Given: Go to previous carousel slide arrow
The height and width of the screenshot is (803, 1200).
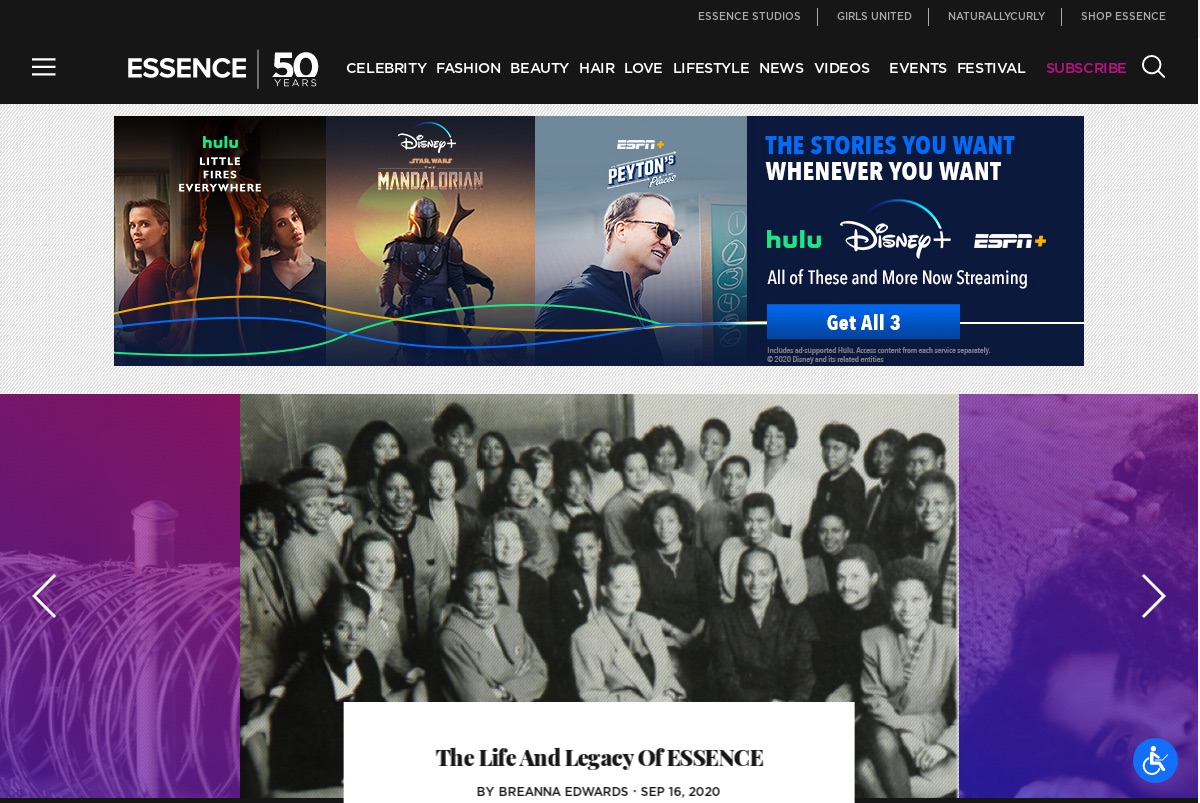Looking at the screenshot, I should coord(44,596).
